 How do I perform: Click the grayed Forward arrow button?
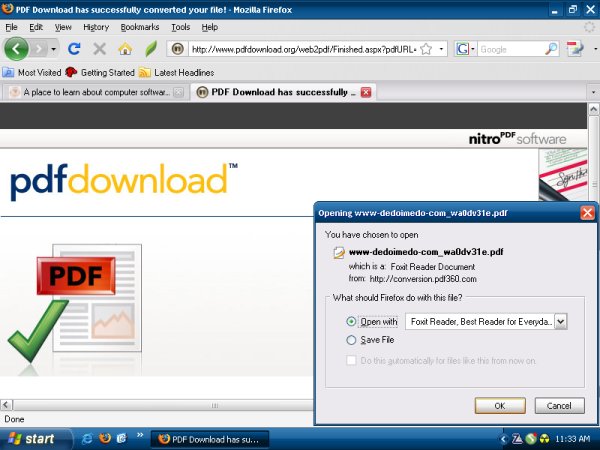pyautogui.click(x=39, y=49)
